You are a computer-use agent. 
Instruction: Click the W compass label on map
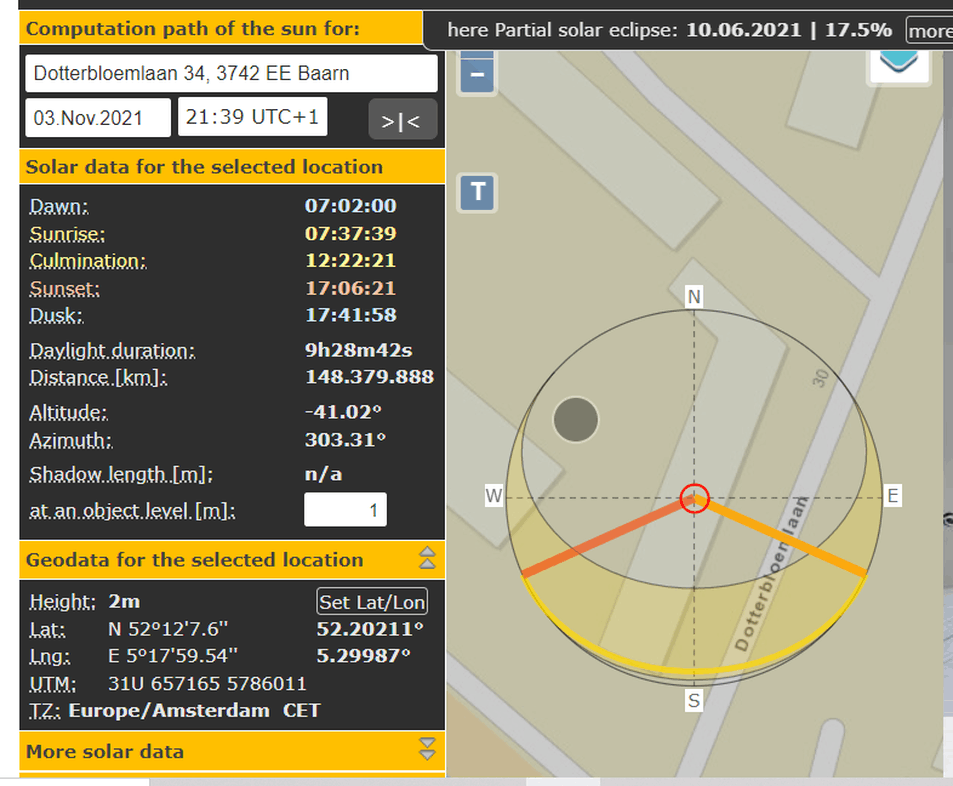pyautogui.click(x=494, y=495)
